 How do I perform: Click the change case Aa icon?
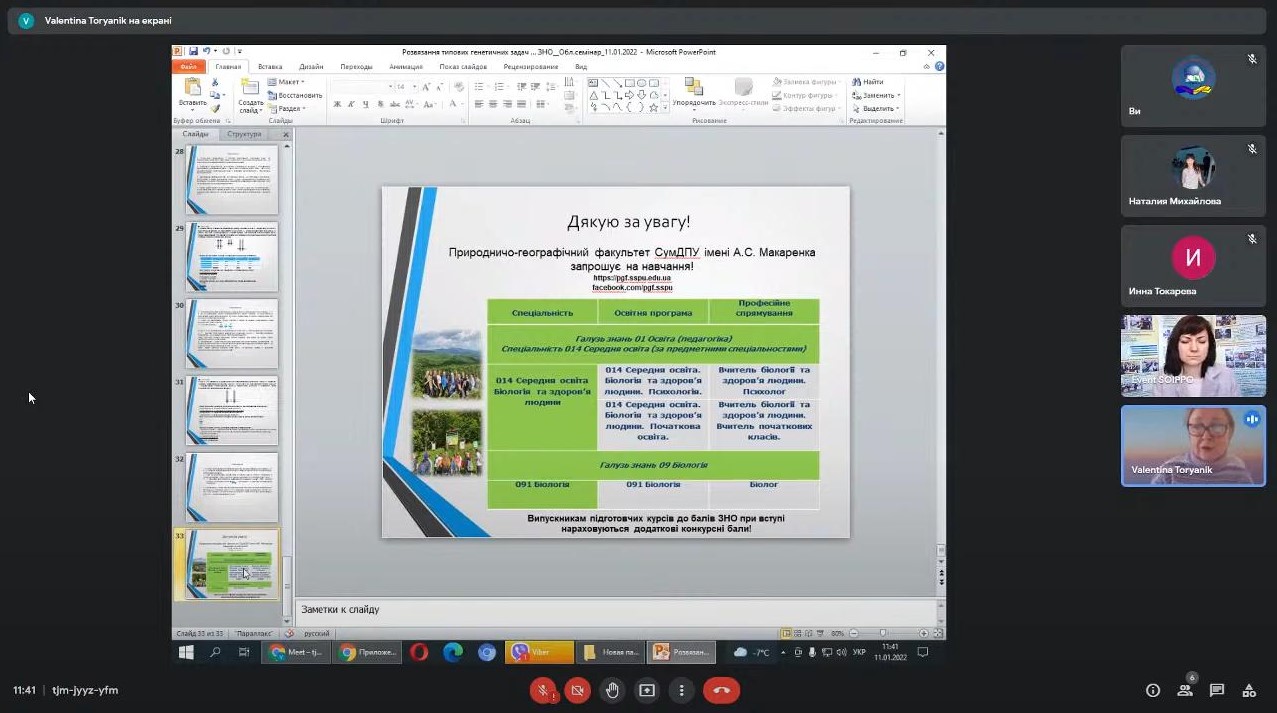[429, 104]
